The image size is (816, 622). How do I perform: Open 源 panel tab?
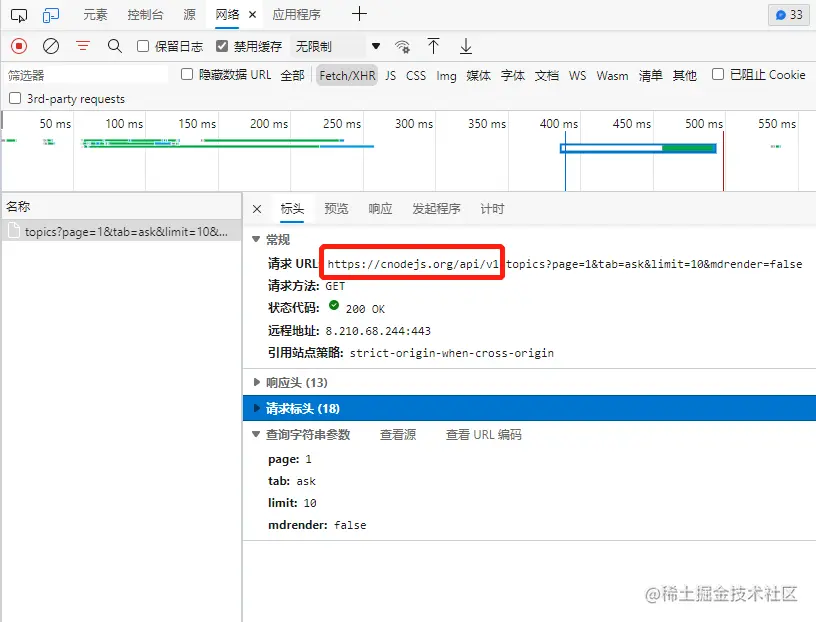[x=189, y=15]
